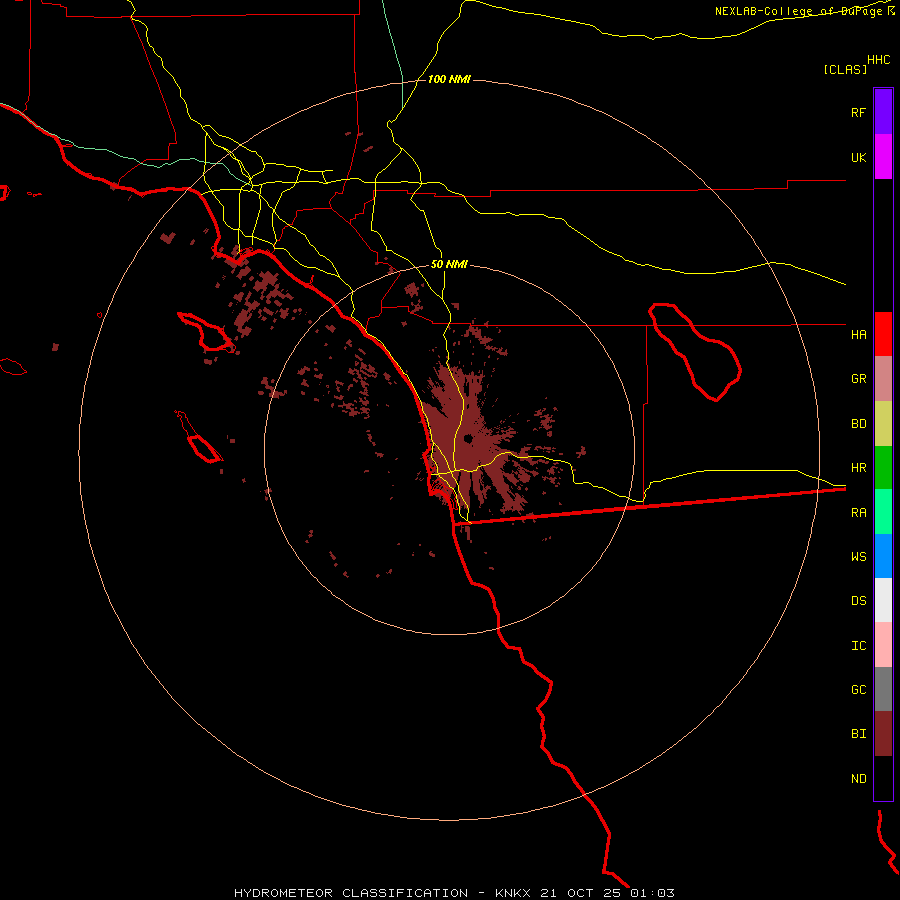Click the WS legend label
The height and width of the screenshot is (900, 900).
tap(858, 556)
